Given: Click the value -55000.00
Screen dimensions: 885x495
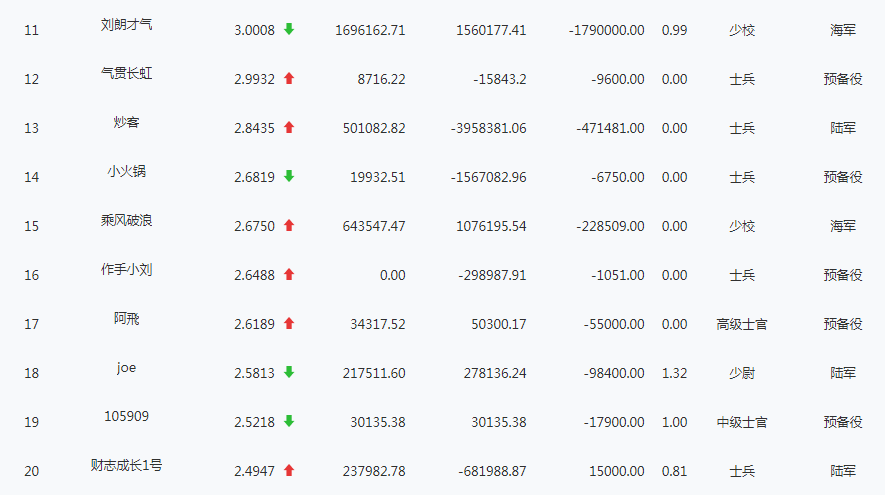Looking at the screenshot, I should coord(614,325).
